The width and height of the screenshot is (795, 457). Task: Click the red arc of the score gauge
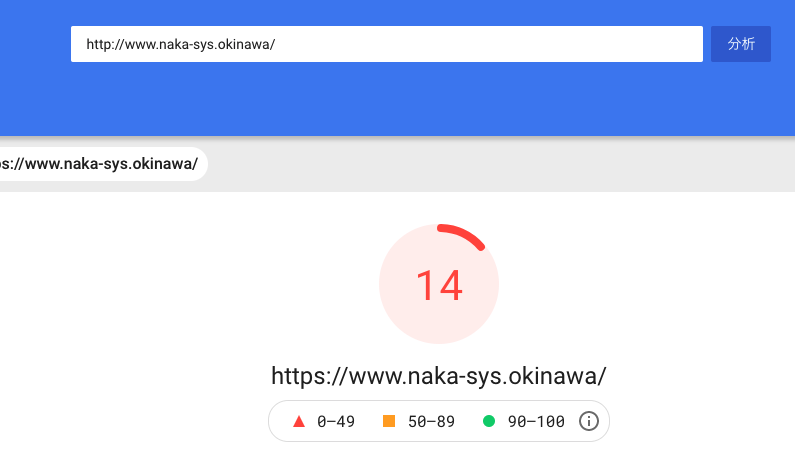point(464,234)
